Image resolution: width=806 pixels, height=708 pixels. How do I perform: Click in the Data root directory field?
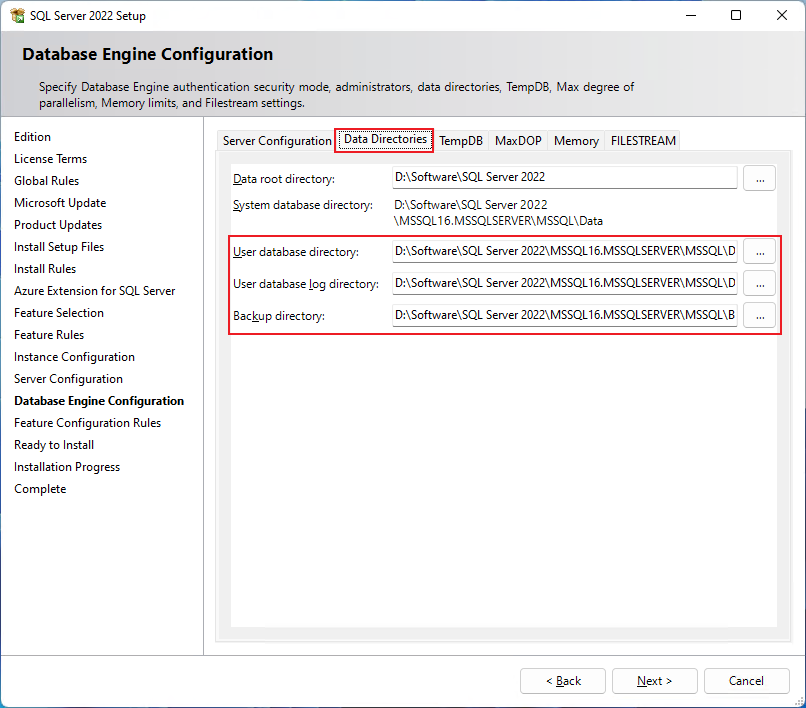(564, 177)
